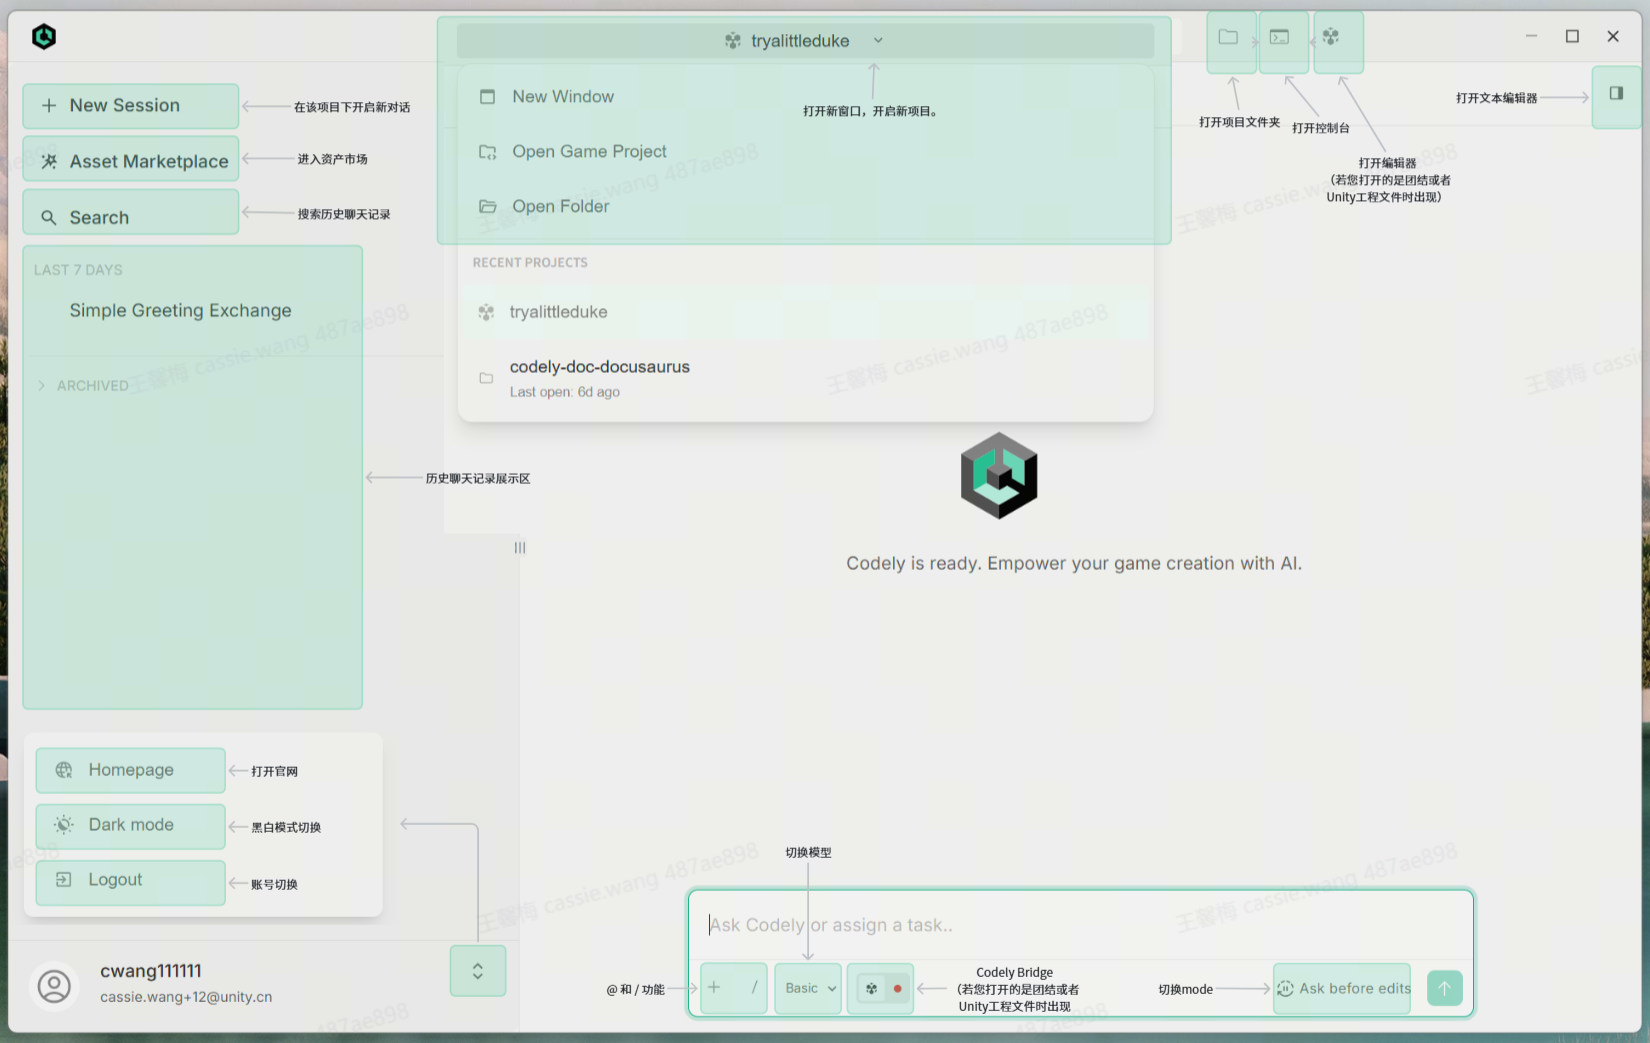Viewport: 1650px width, 1043px height.
Task: Open the project folder from the top toolbar
Action: click(1228, 37)
